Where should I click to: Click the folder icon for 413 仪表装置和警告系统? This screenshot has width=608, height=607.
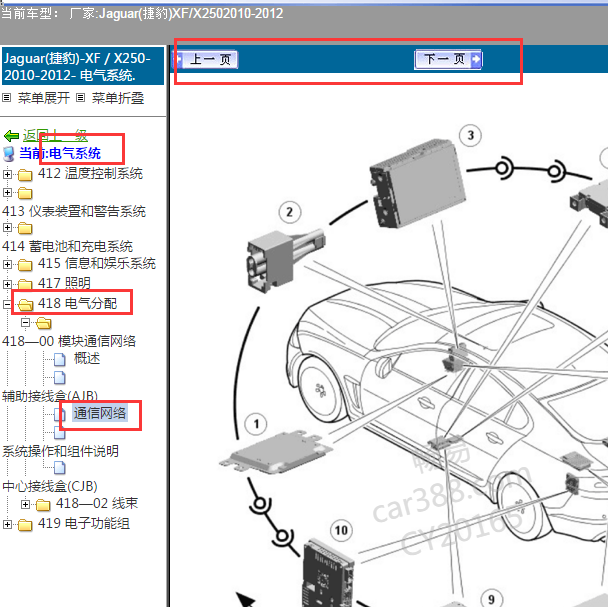point(25,193)
